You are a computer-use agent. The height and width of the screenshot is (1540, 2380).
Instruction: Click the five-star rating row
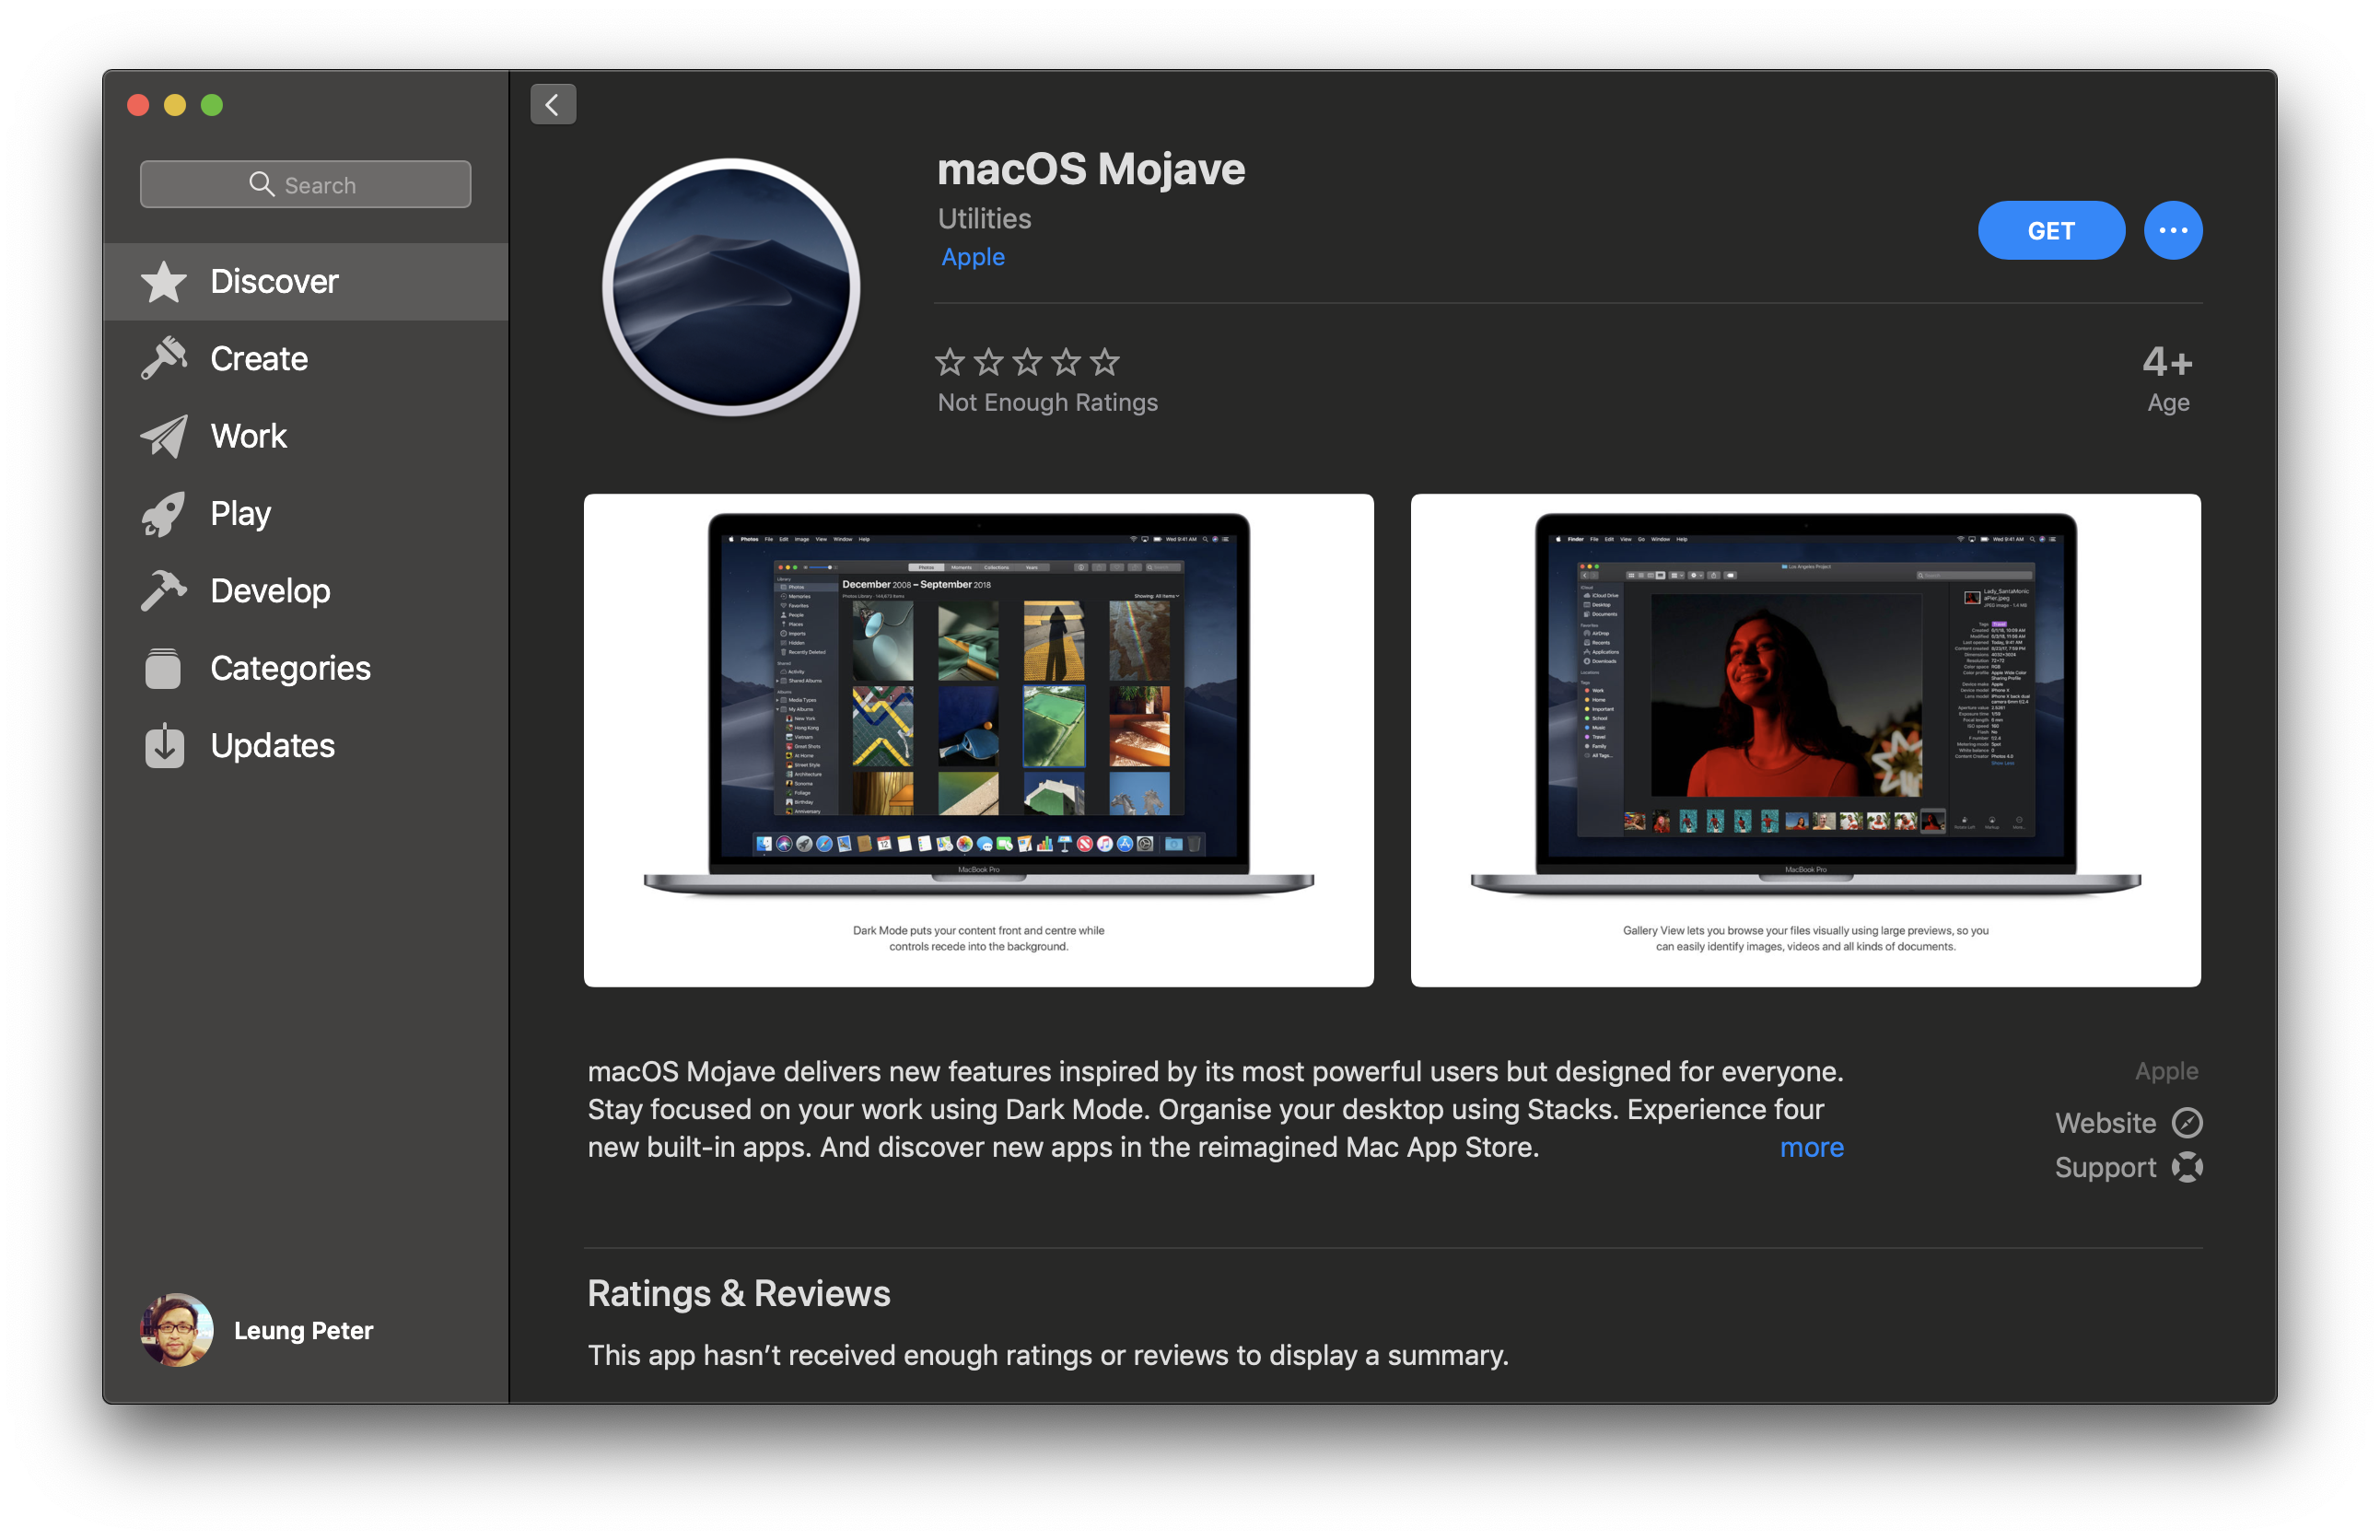1027,362
